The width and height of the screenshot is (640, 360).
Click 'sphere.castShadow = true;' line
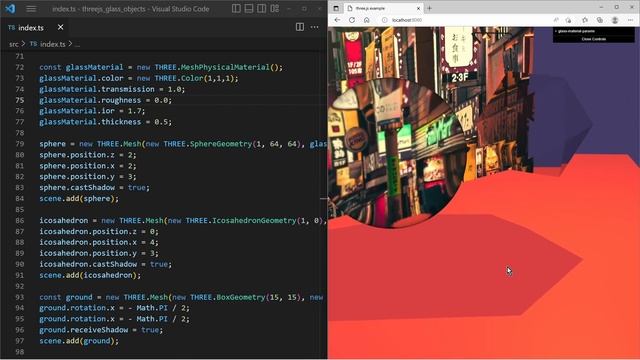(x=94, y=187)
